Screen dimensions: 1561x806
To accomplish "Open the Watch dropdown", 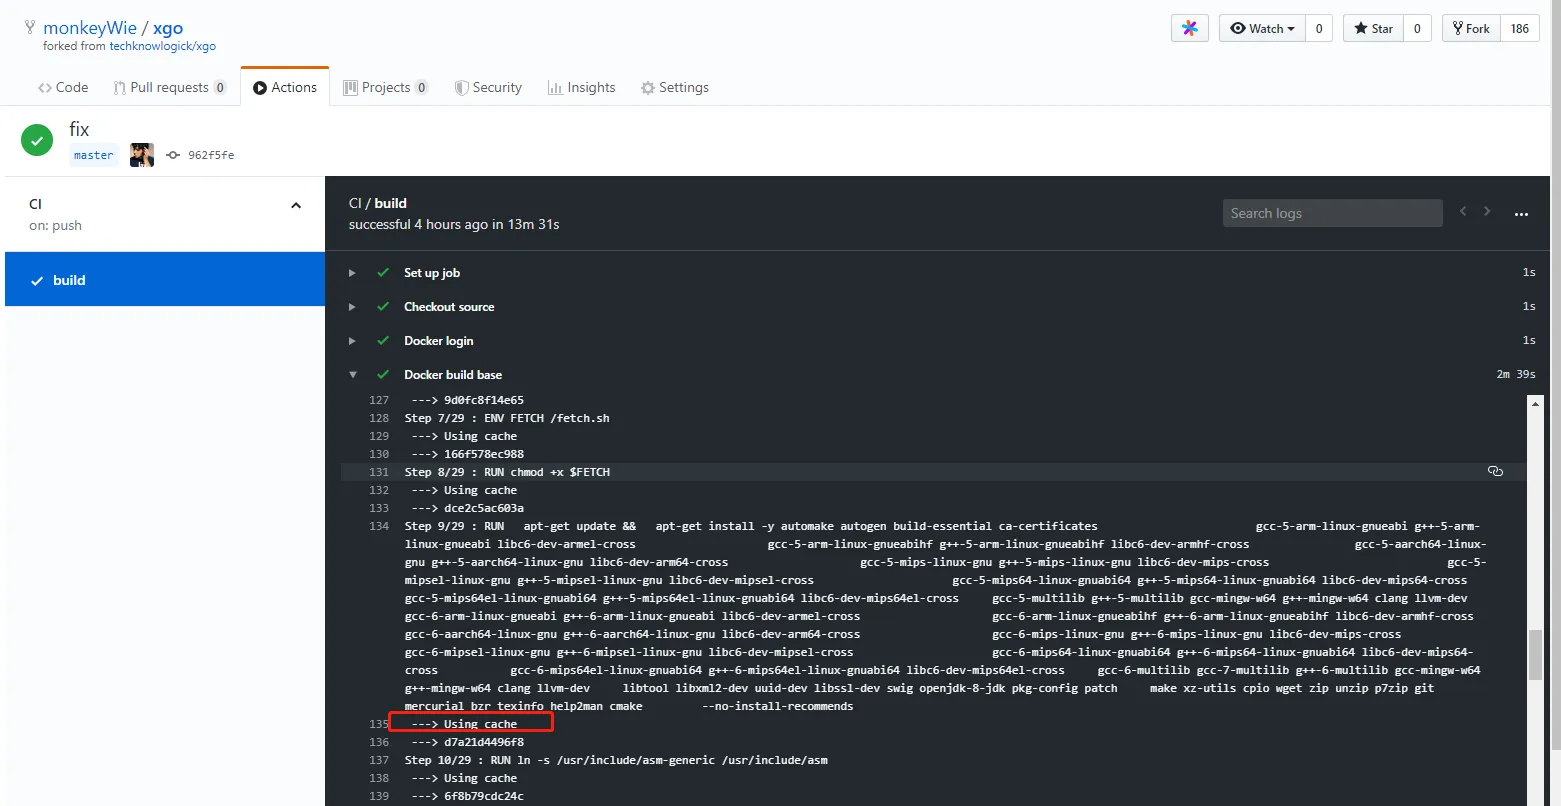I will [x=1263, y=29].
